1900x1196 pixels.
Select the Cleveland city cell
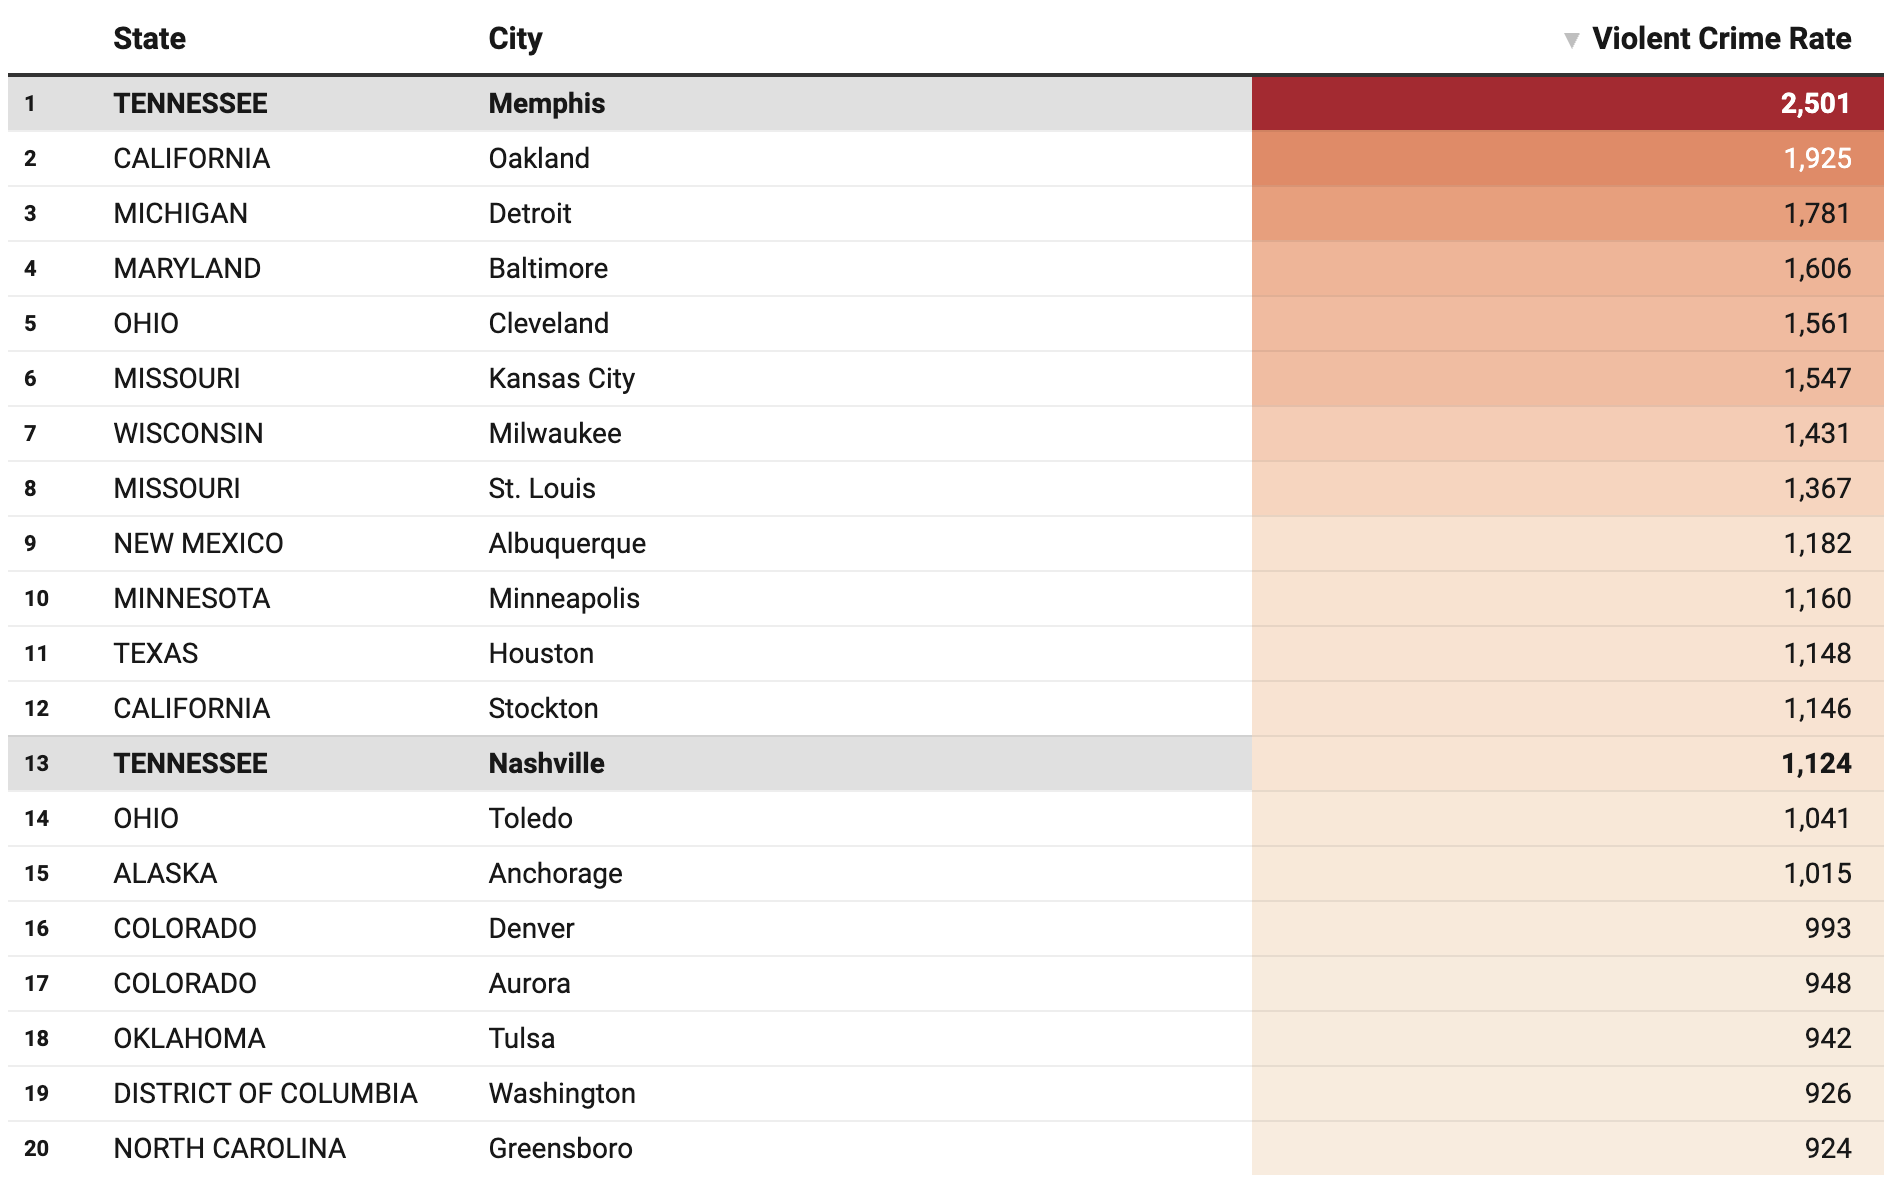coord(548,324)
